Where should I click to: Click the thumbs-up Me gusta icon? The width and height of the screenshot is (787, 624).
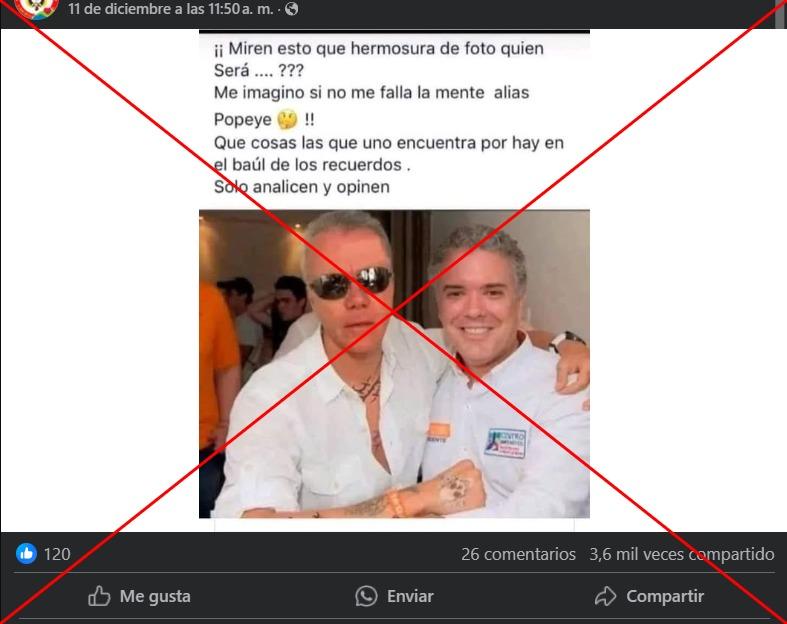coord(99,596)
